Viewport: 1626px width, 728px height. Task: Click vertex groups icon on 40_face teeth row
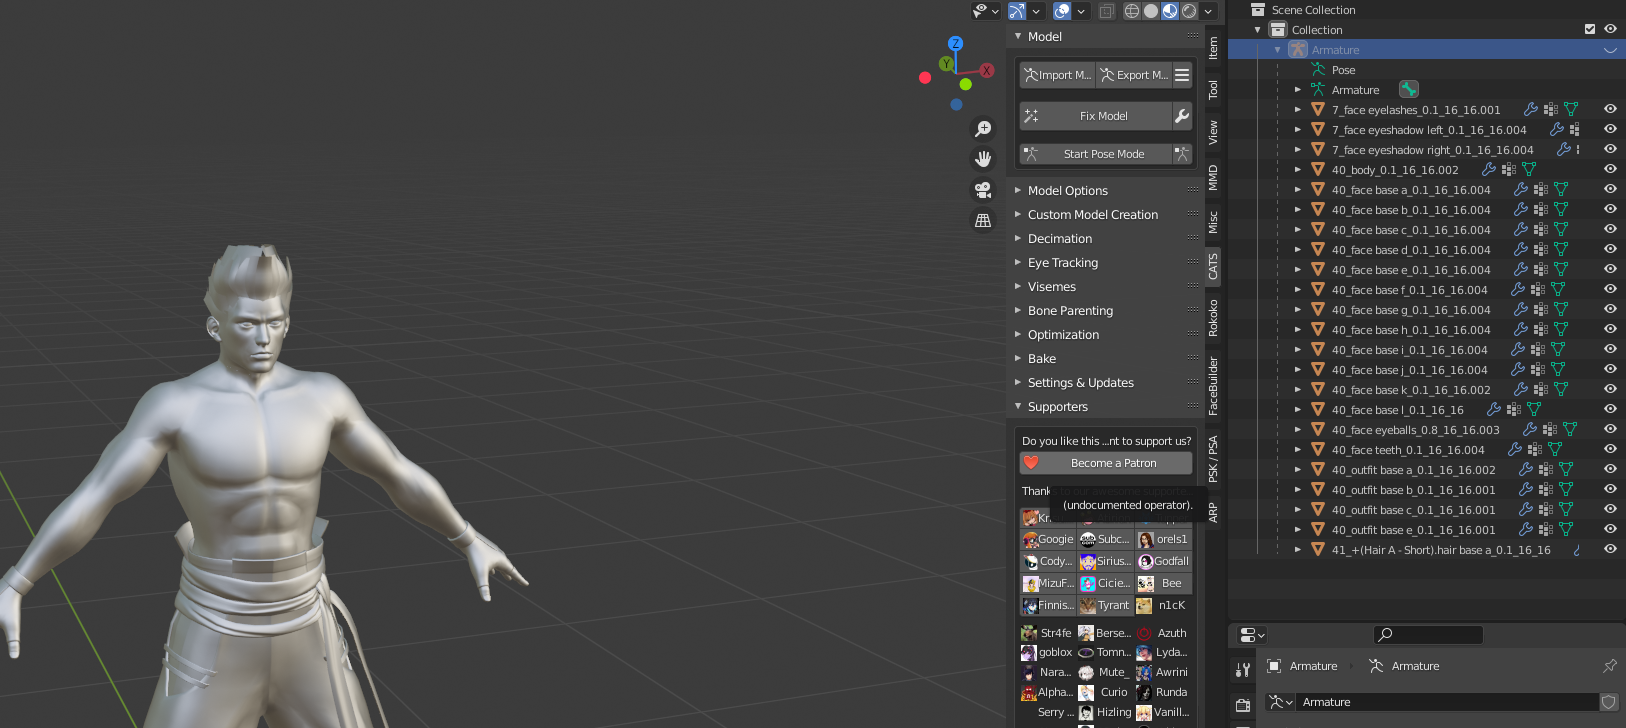pos(1535,449)
